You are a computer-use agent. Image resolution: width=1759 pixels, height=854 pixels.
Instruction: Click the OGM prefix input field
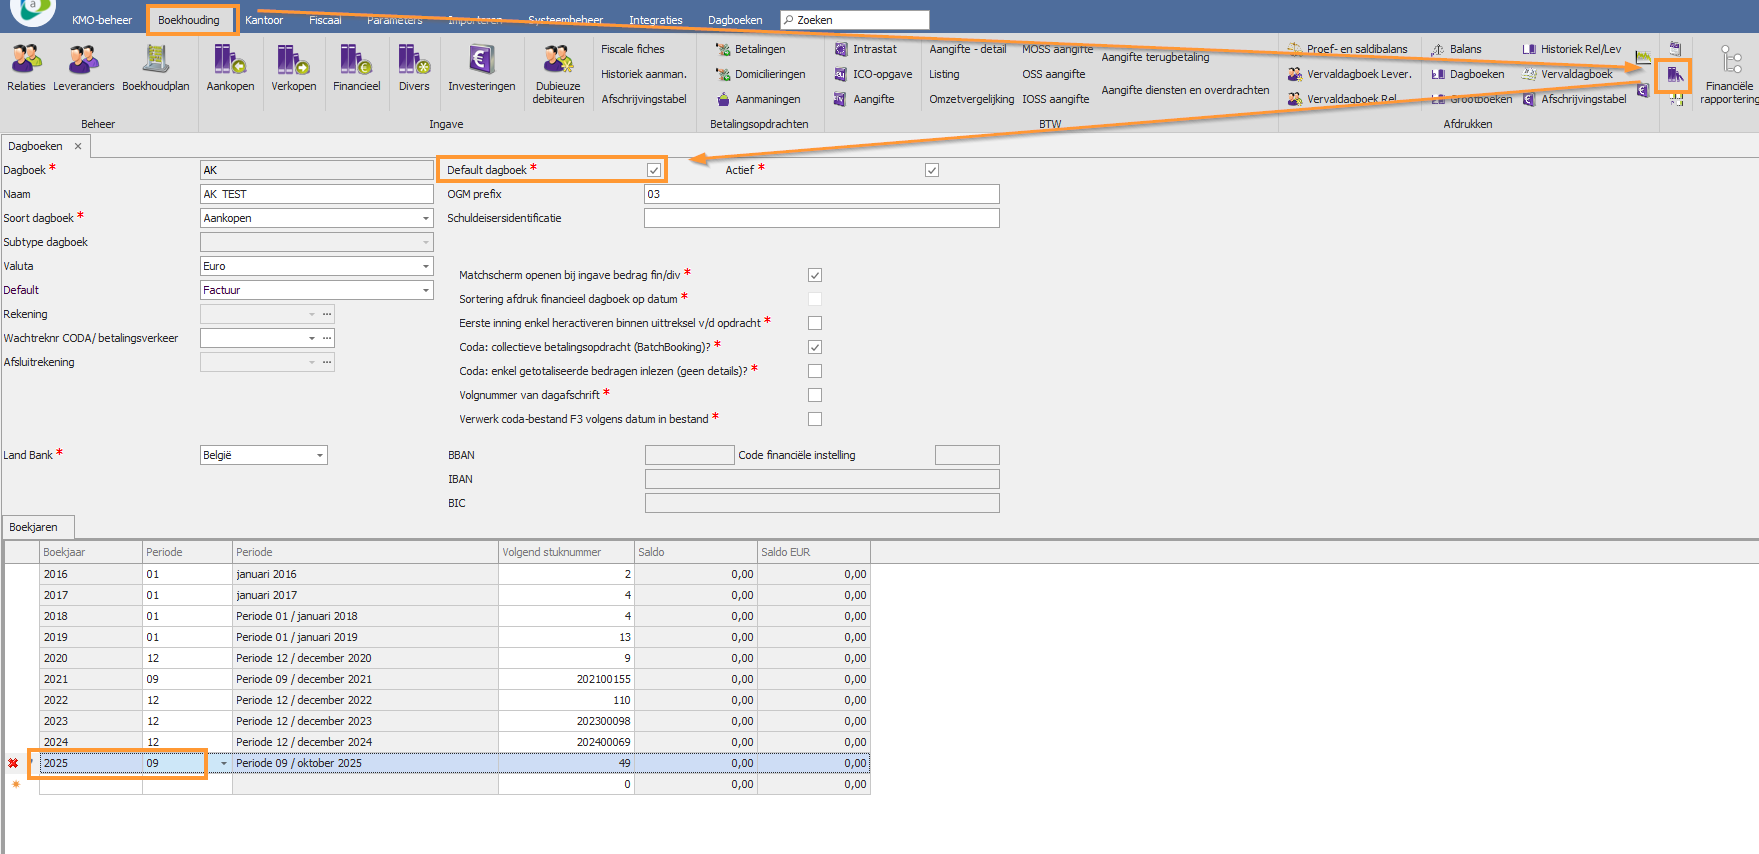tap(821, 194)
